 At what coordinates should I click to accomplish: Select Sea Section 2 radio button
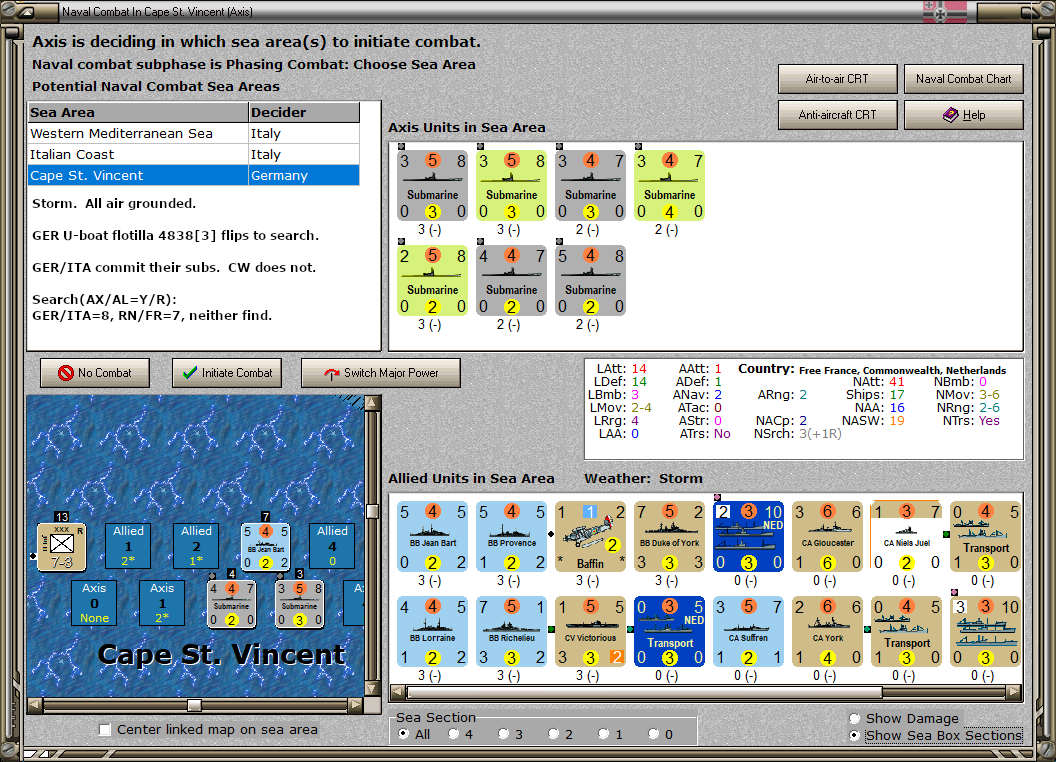click(x=553, y=734)
